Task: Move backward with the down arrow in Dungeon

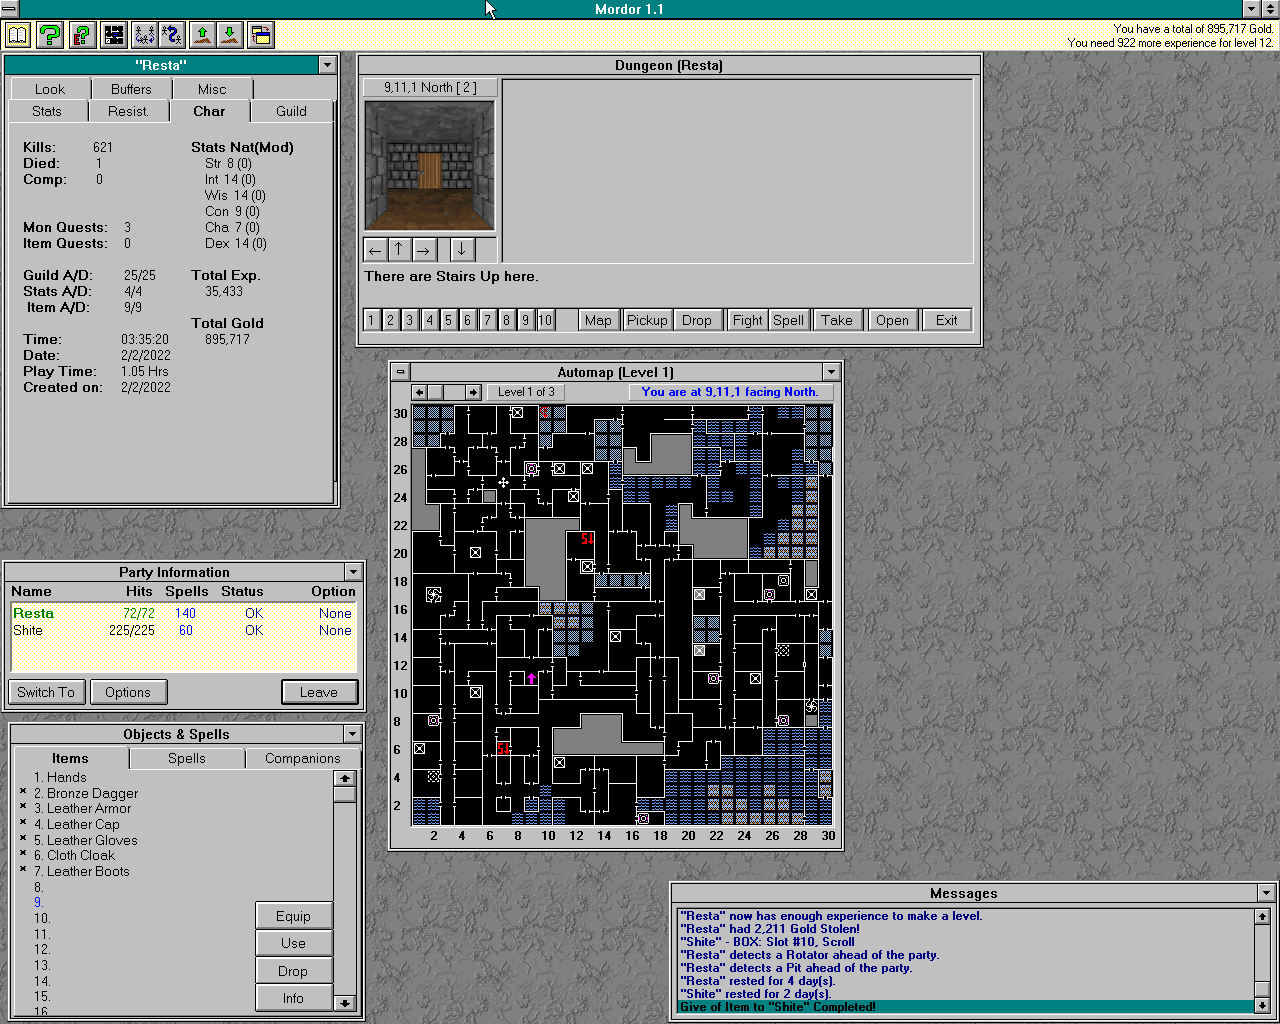Action: coord(461,250)
